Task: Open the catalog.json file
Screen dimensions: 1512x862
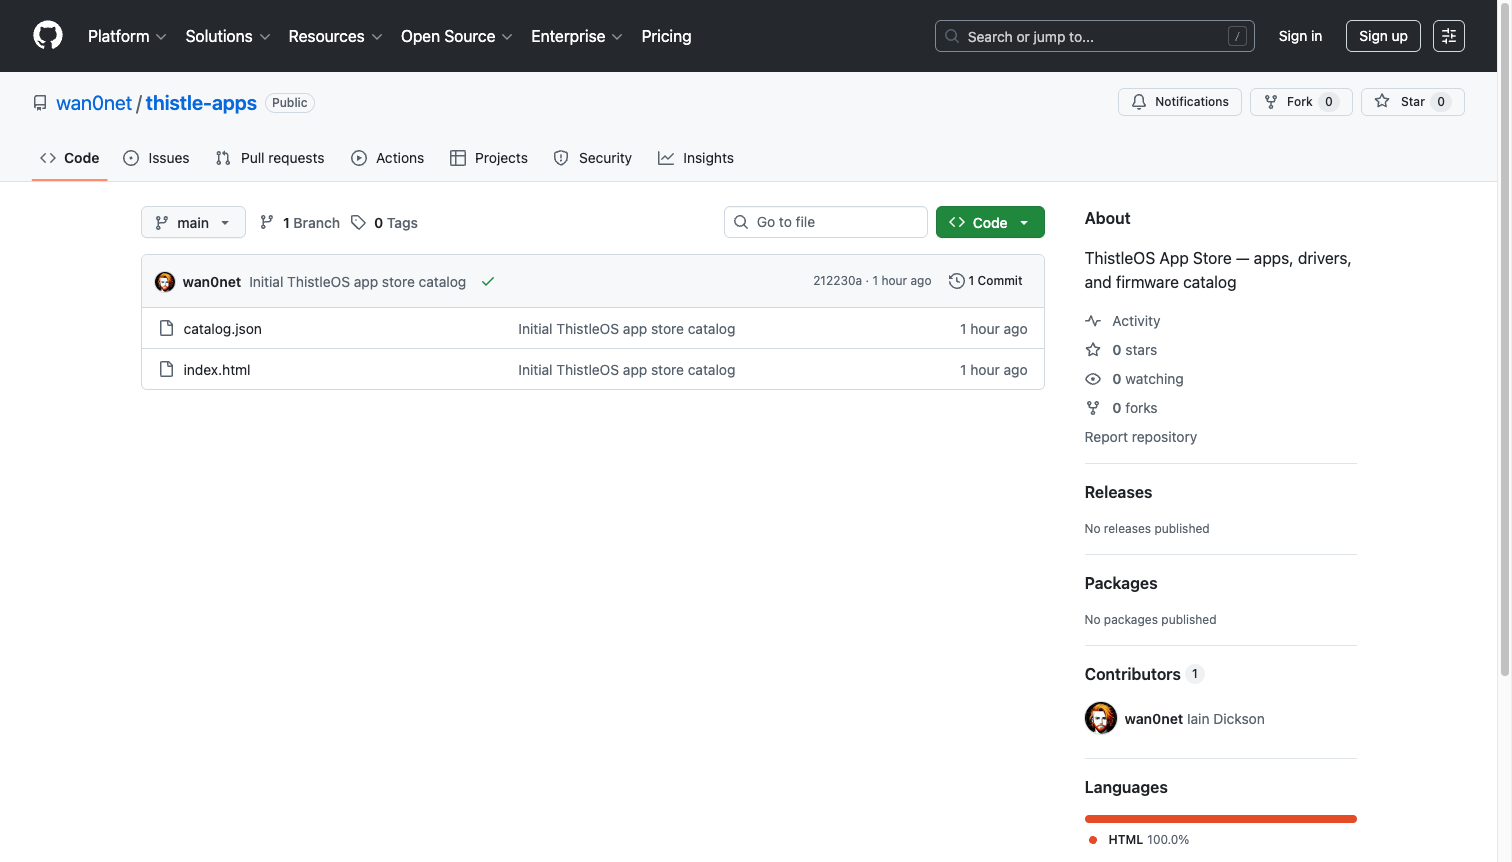Action: (x=222, y=329)
